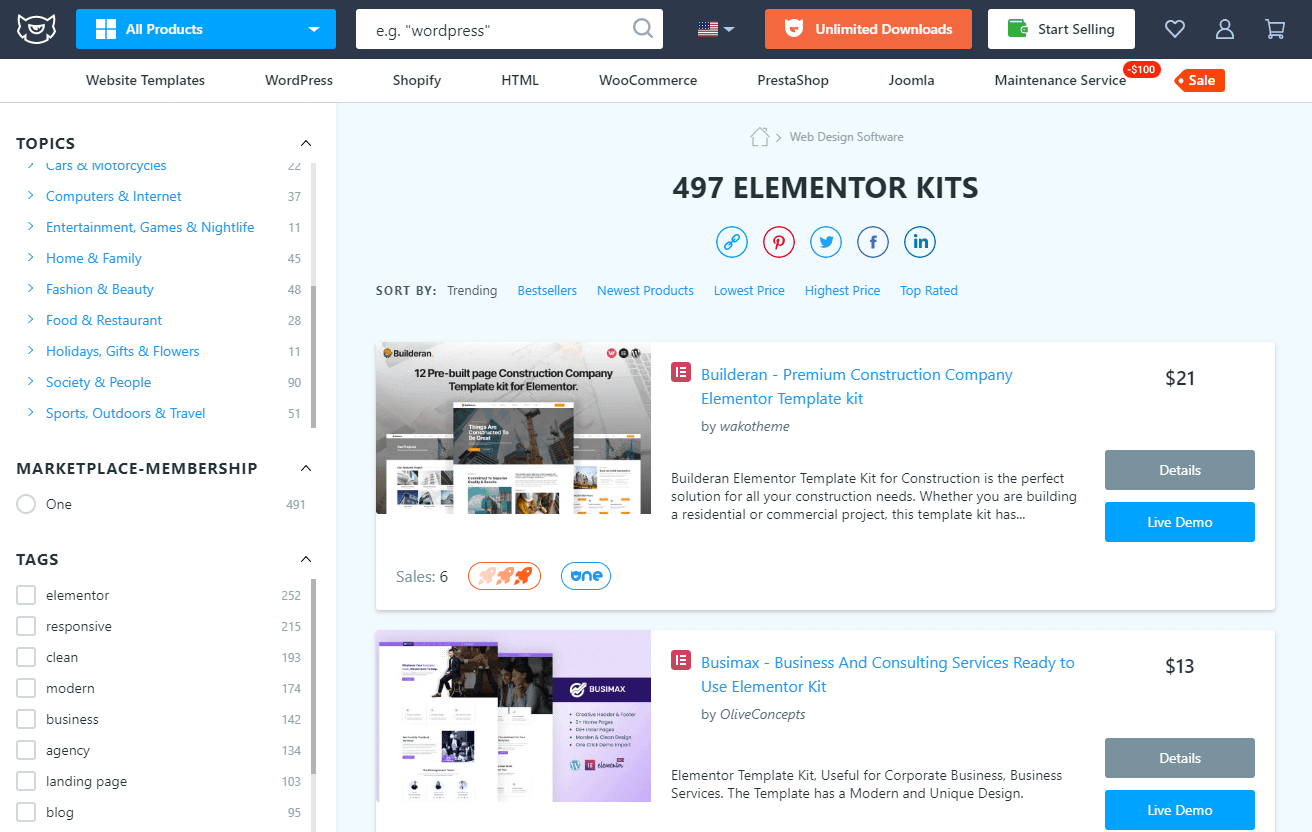Open the wishlist heart icon

1175,29
